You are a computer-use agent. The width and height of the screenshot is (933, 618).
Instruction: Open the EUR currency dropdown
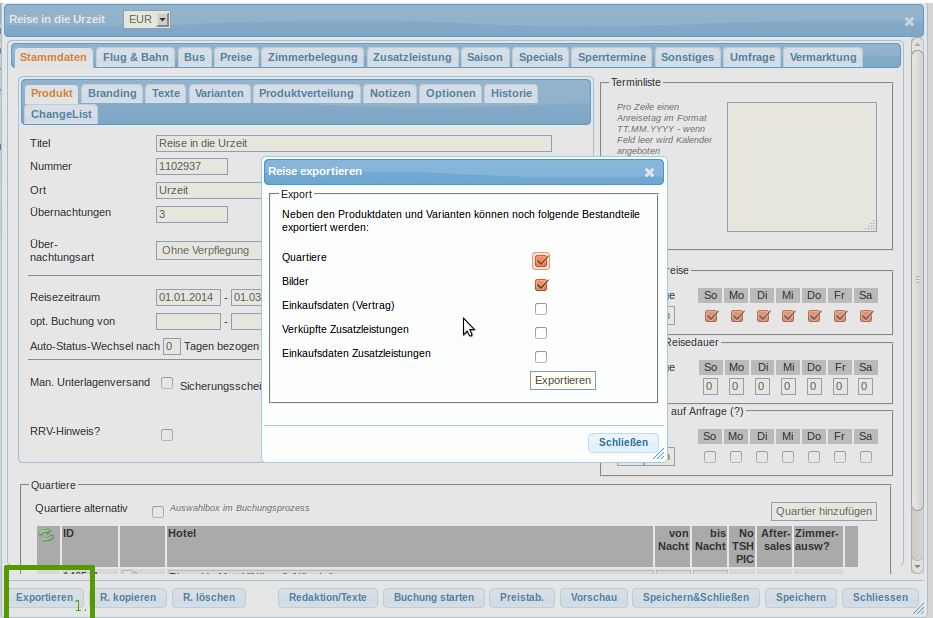[147, 20]
